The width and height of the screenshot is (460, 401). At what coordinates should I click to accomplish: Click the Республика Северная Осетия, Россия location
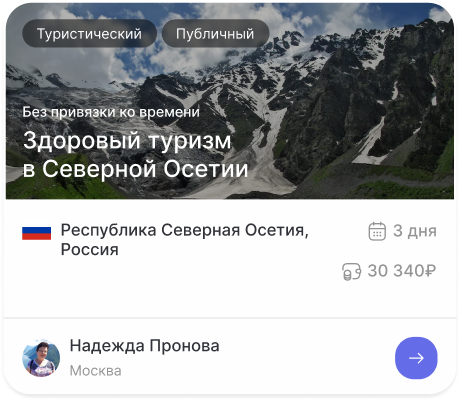(x=185, y=240)
